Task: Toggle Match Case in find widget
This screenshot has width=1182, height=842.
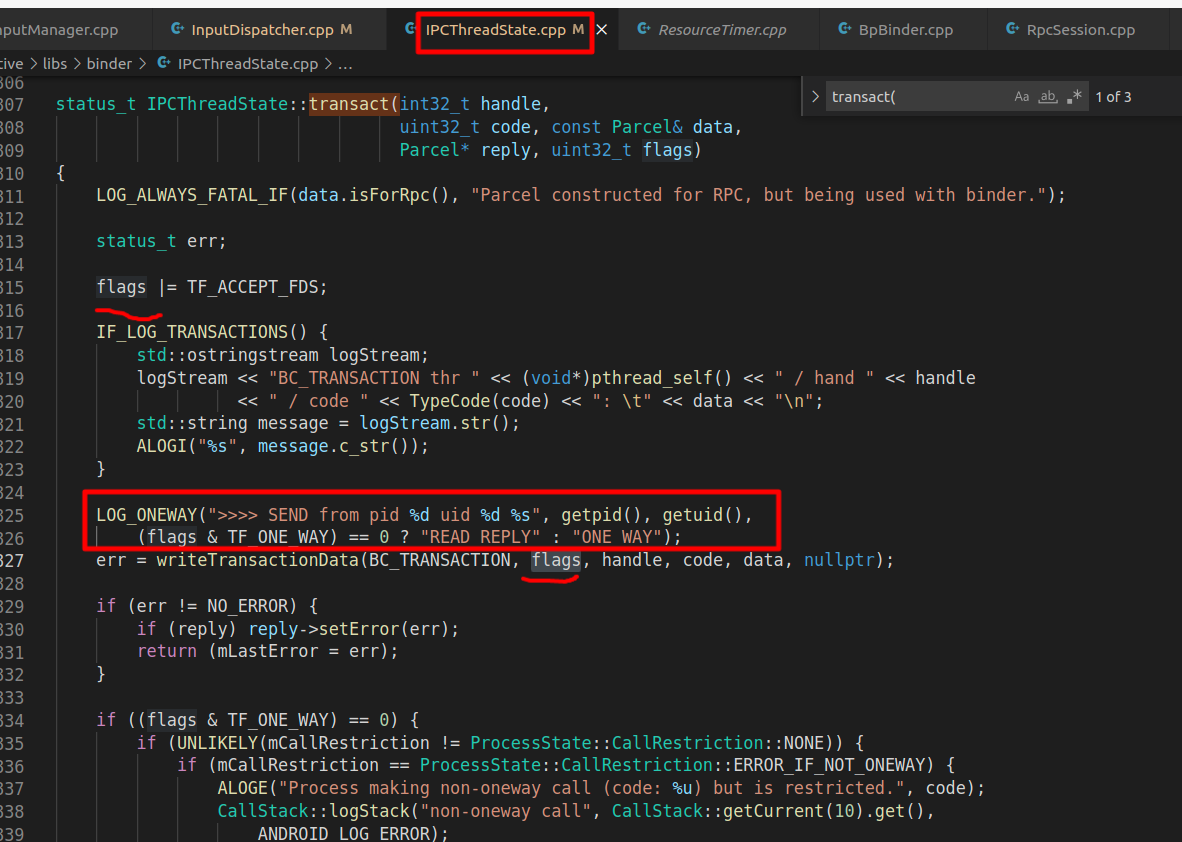Action: pyautogui.click(x=1021, y=96)
